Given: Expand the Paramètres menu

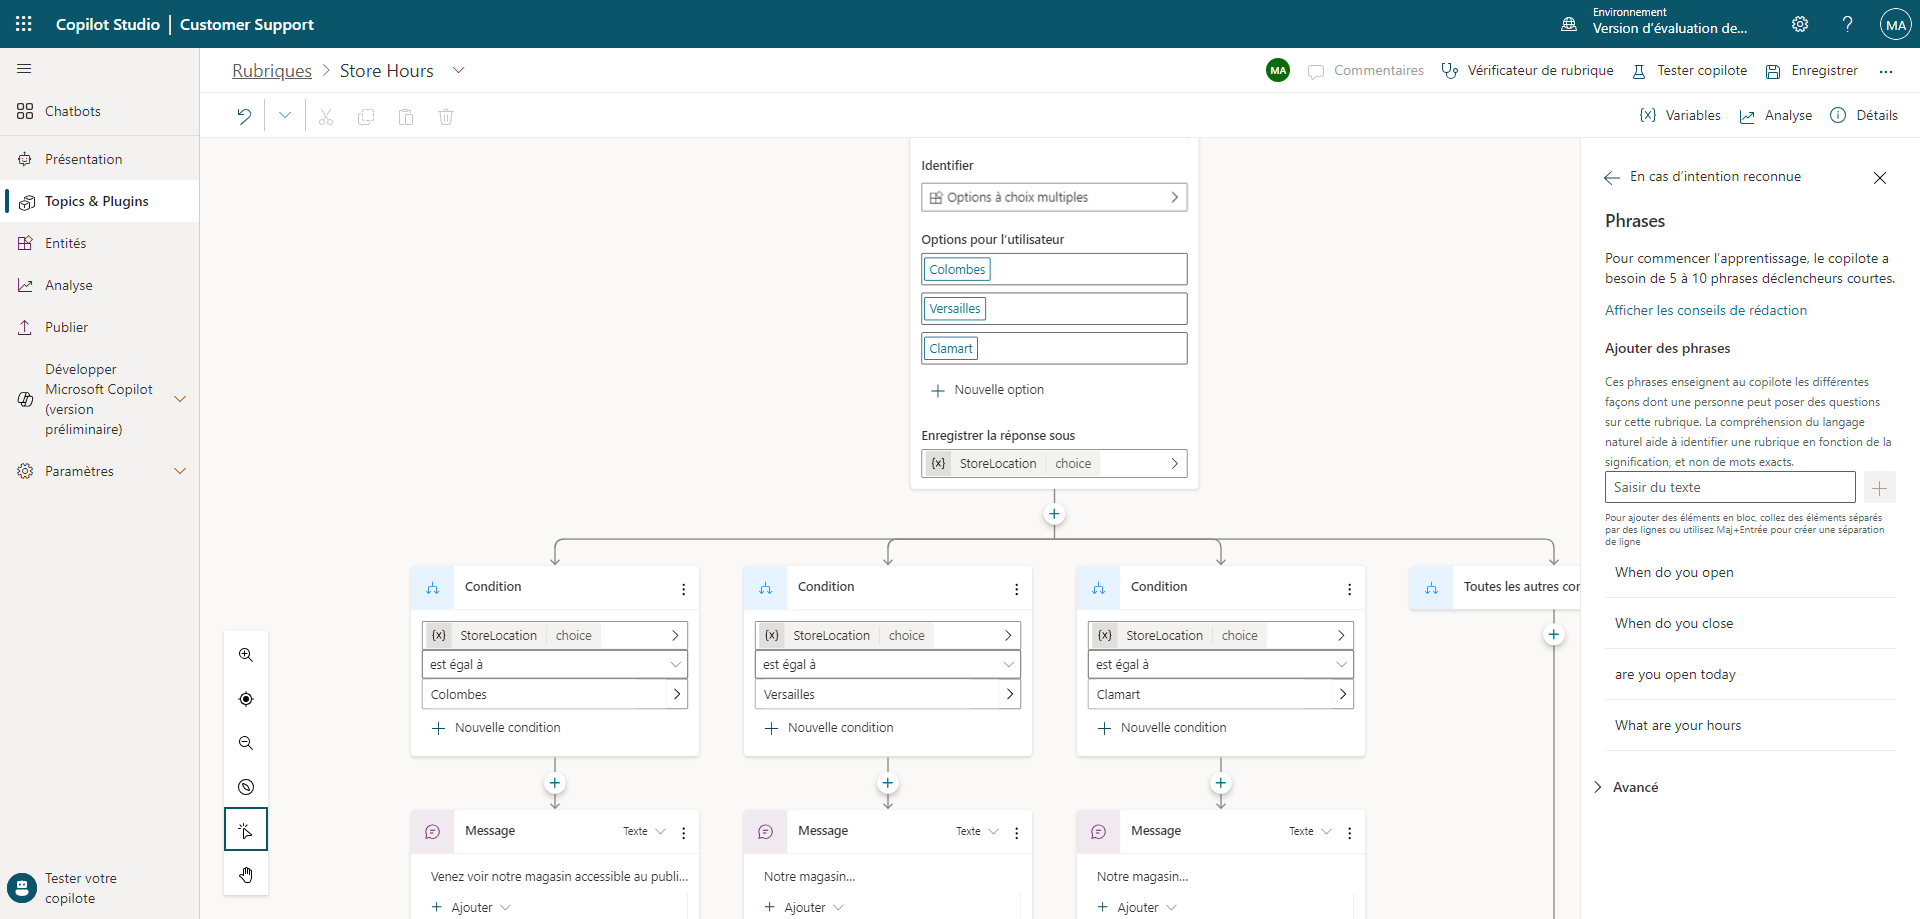Looking at the screenshot, I should (x=180, y=471).
